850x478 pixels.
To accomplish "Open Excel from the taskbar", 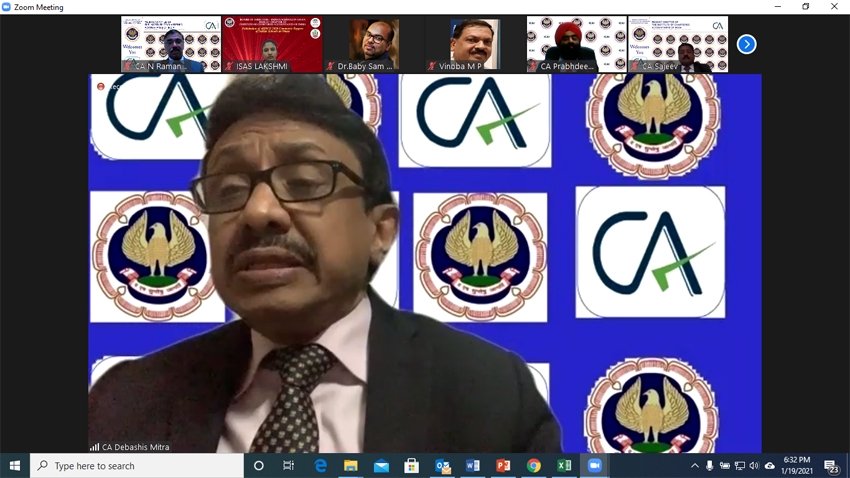I will (564, 466).
